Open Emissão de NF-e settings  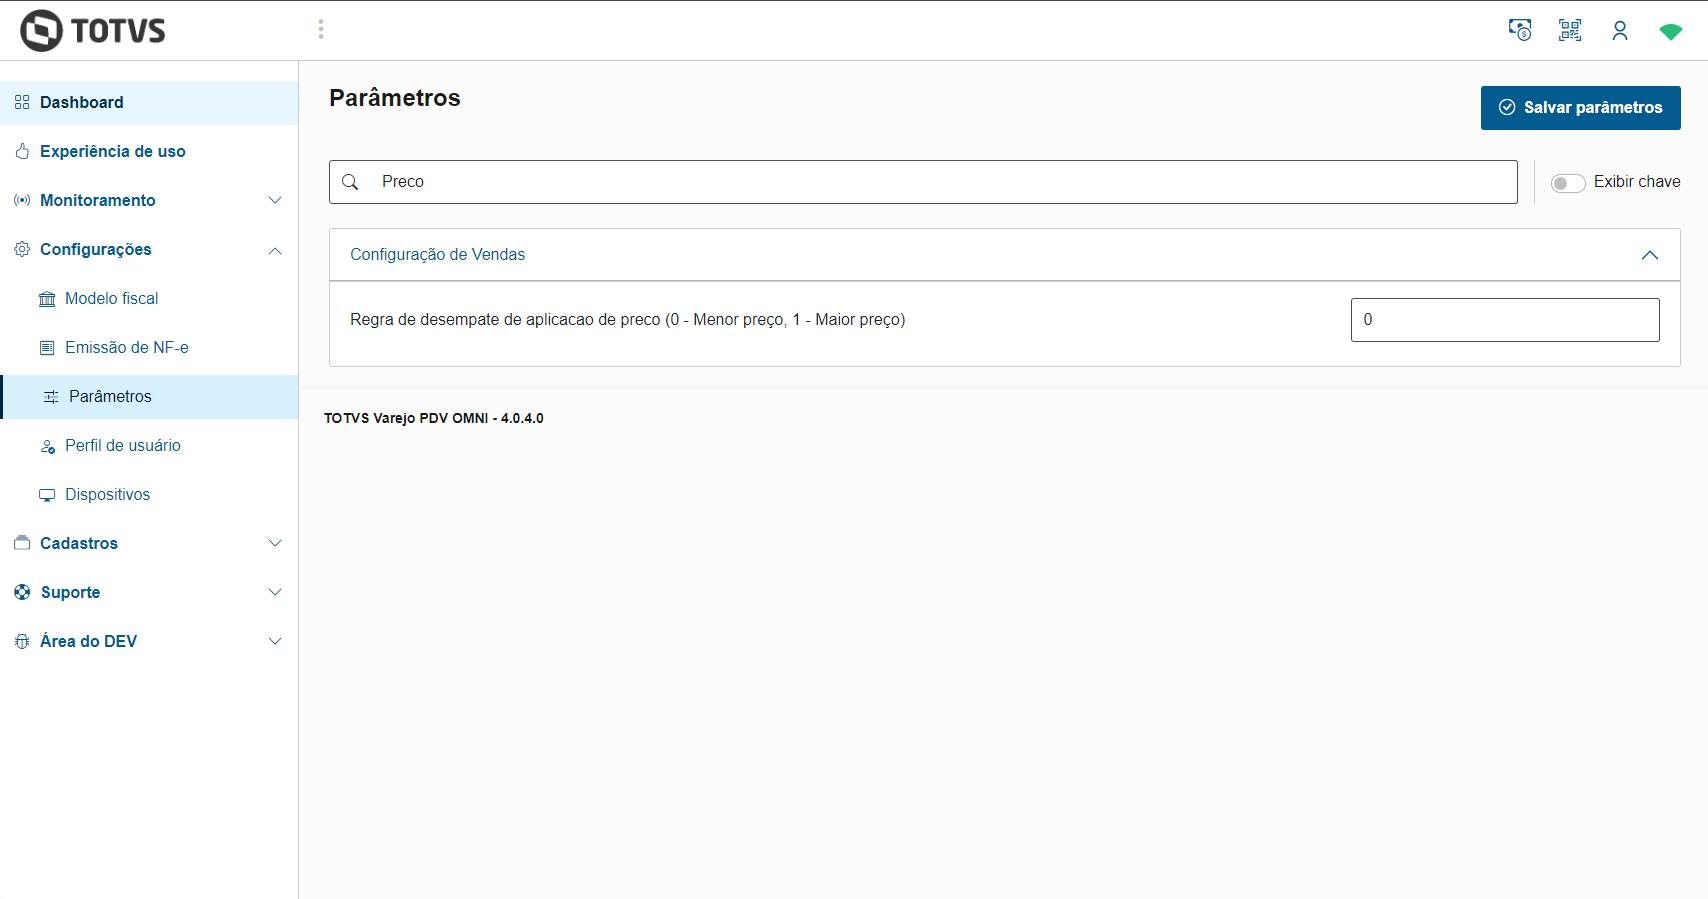click(149, 347)
